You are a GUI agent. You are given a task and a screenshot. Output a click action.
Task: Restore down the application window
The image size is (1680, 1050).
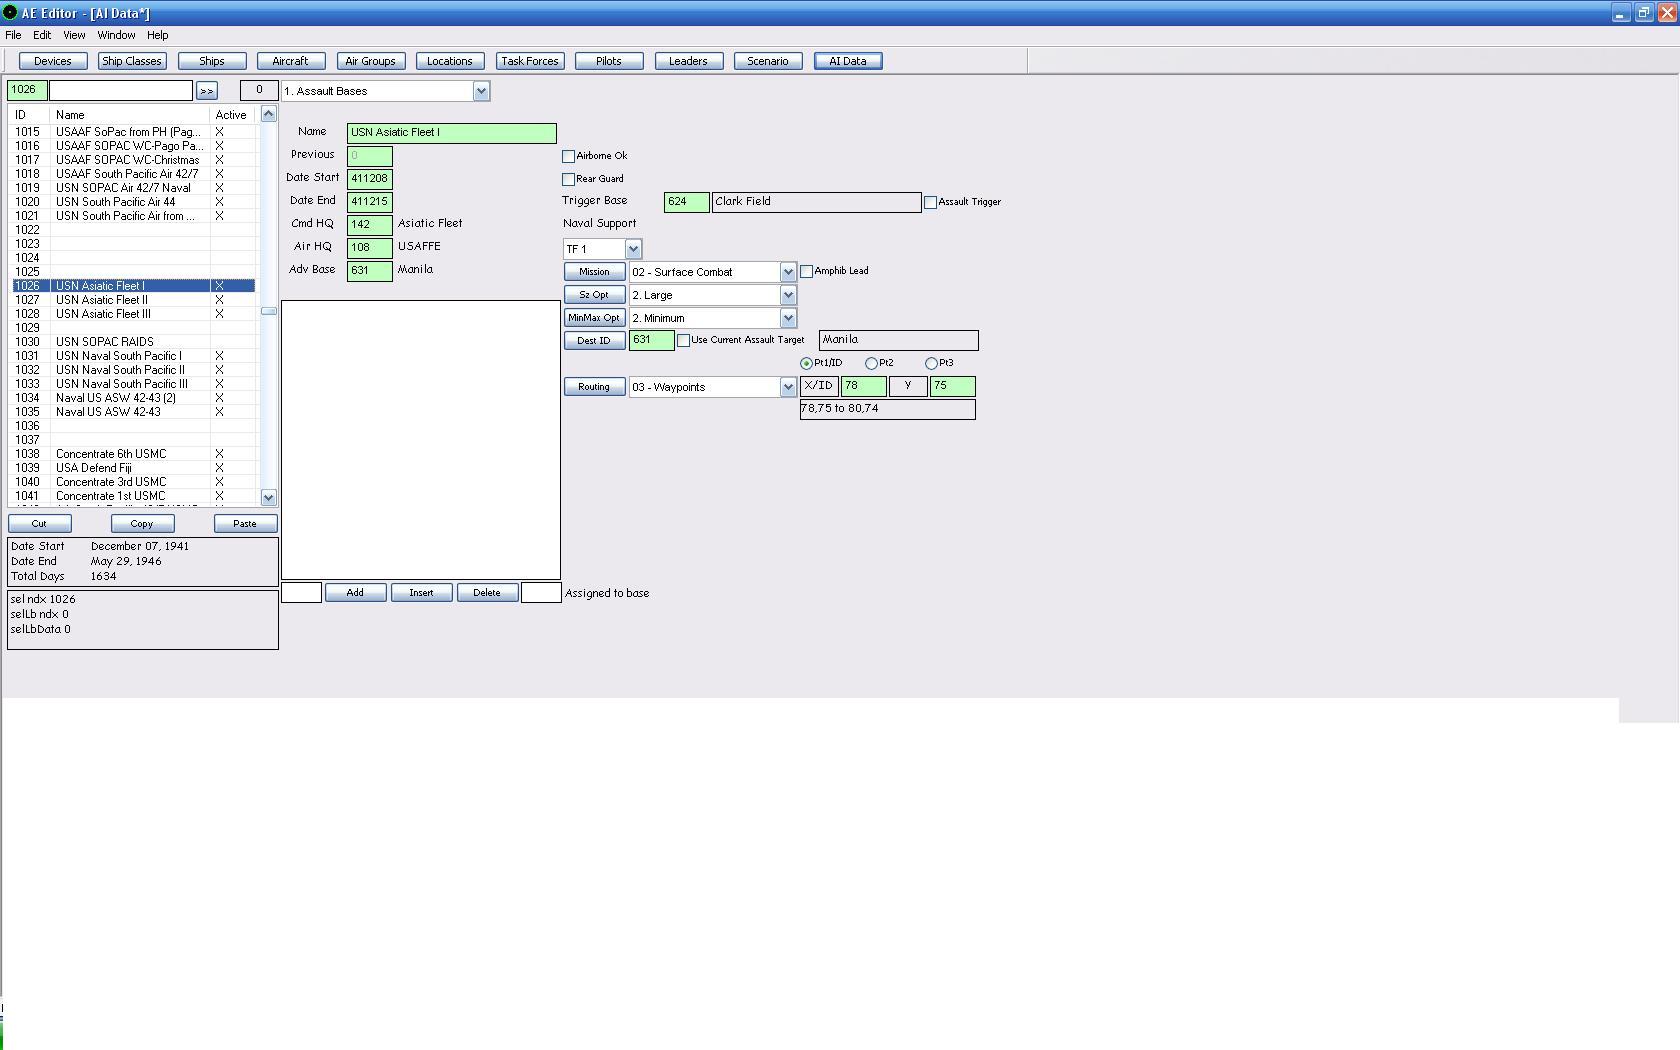tap(1643, 13)
